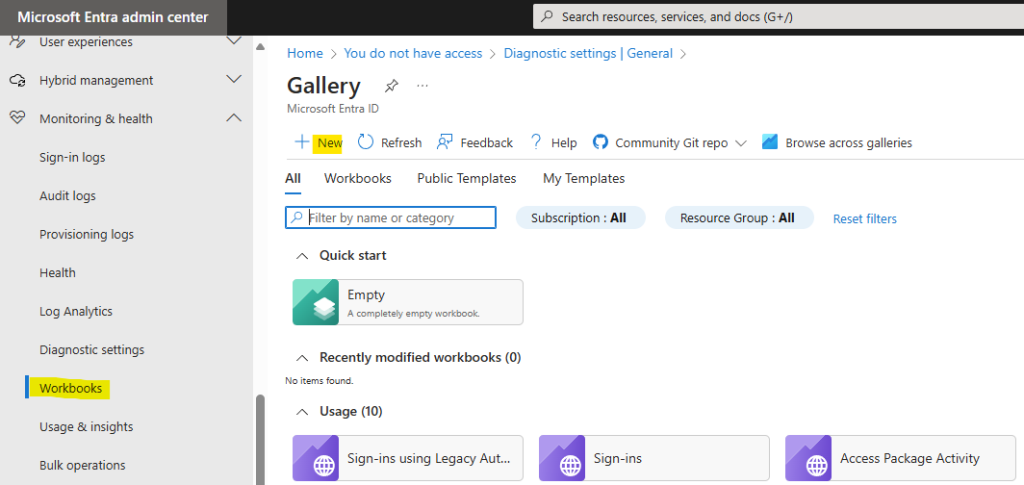Switch to My Templates tab

click(x=584, y=178)
